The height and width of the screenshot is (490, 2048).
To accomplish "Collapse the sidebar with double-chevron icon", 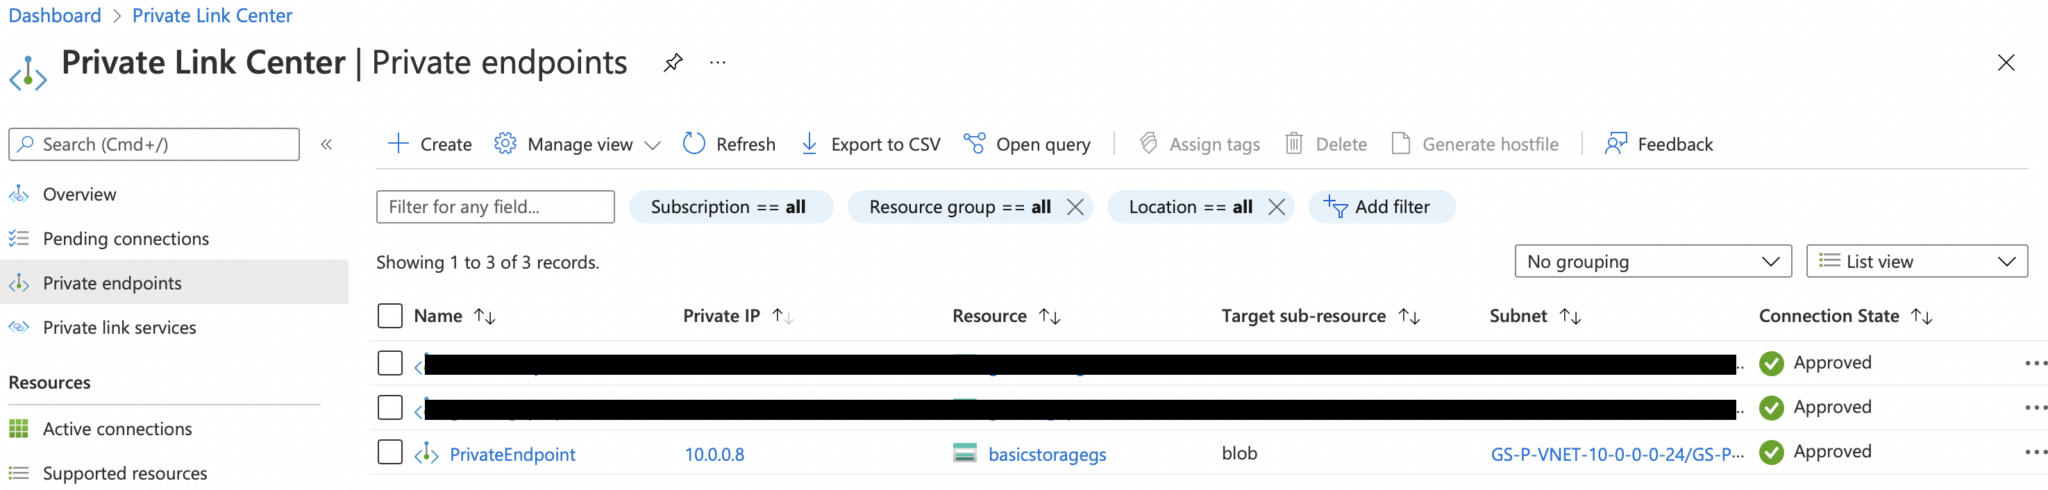I will coord(326,145).
